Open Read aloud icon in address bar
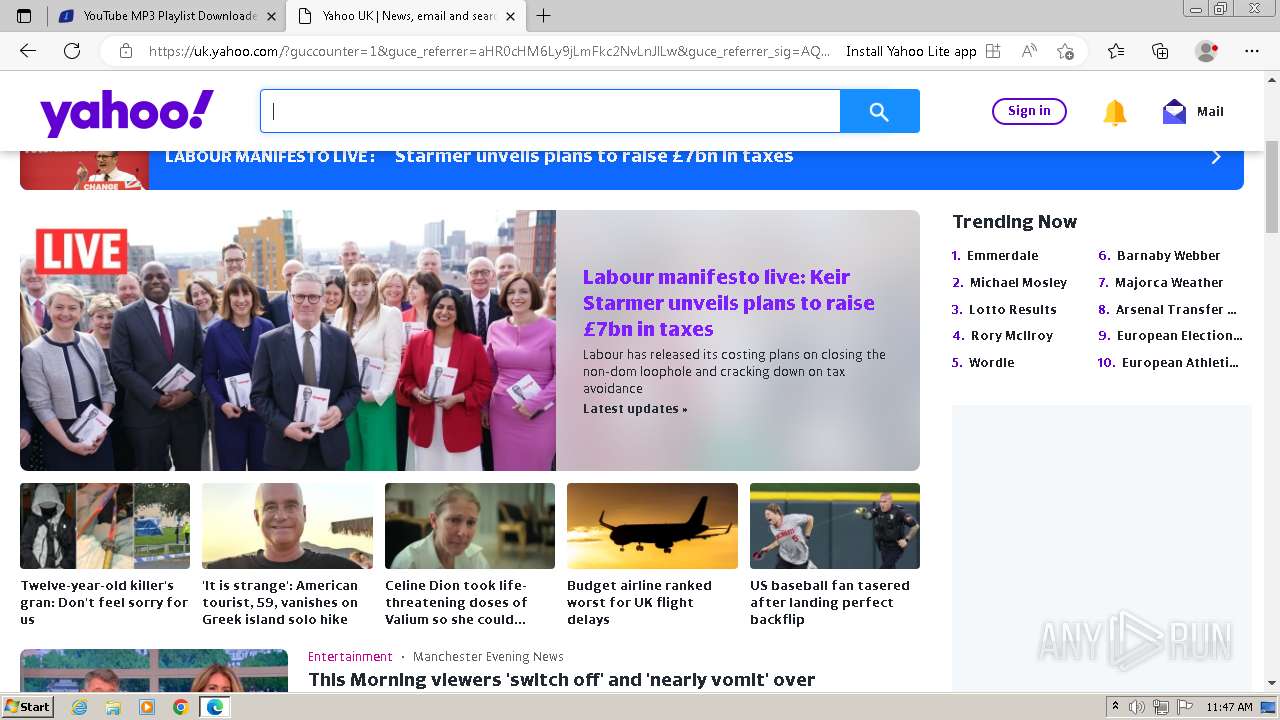 tap(1029, 51)
